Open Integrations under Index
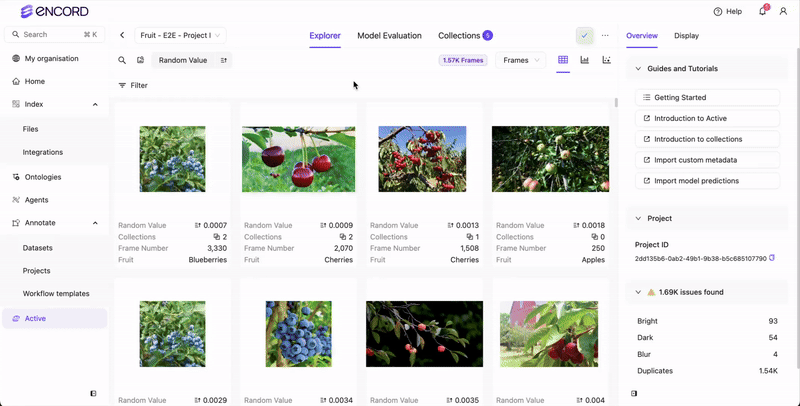The height and width of the screenshot is (406, 800). pos(43,152)
